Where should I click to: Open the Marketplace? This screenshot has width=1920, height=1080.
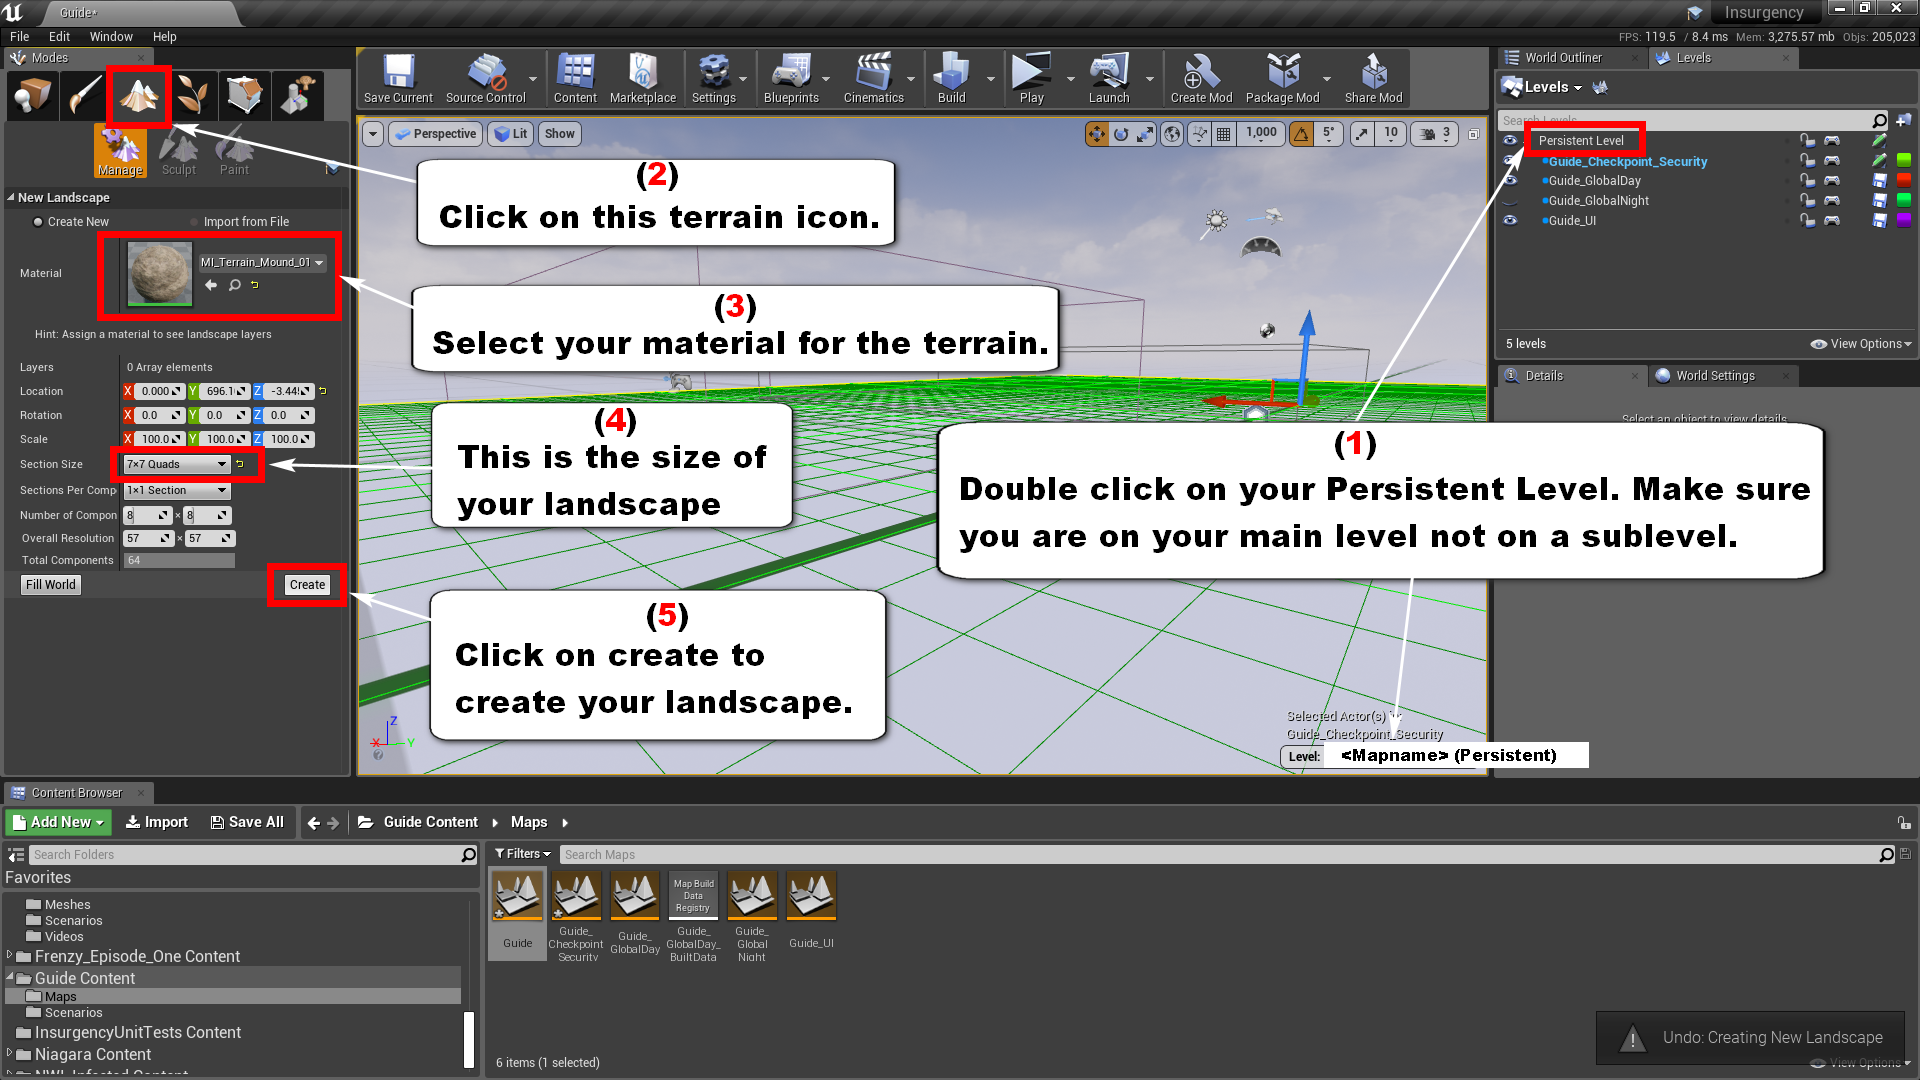tap(643, 79)
